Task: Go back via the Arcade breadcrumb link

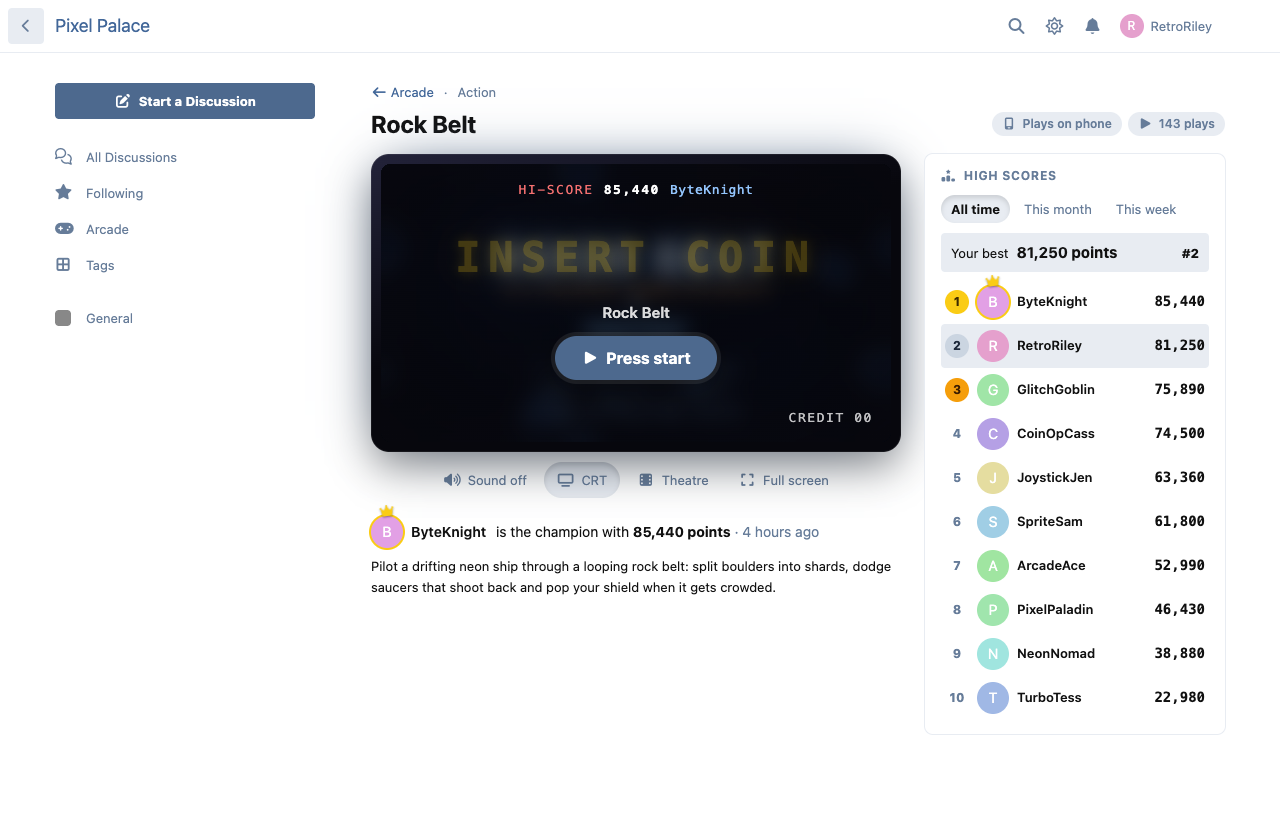Action: click(x=403, y=92)
